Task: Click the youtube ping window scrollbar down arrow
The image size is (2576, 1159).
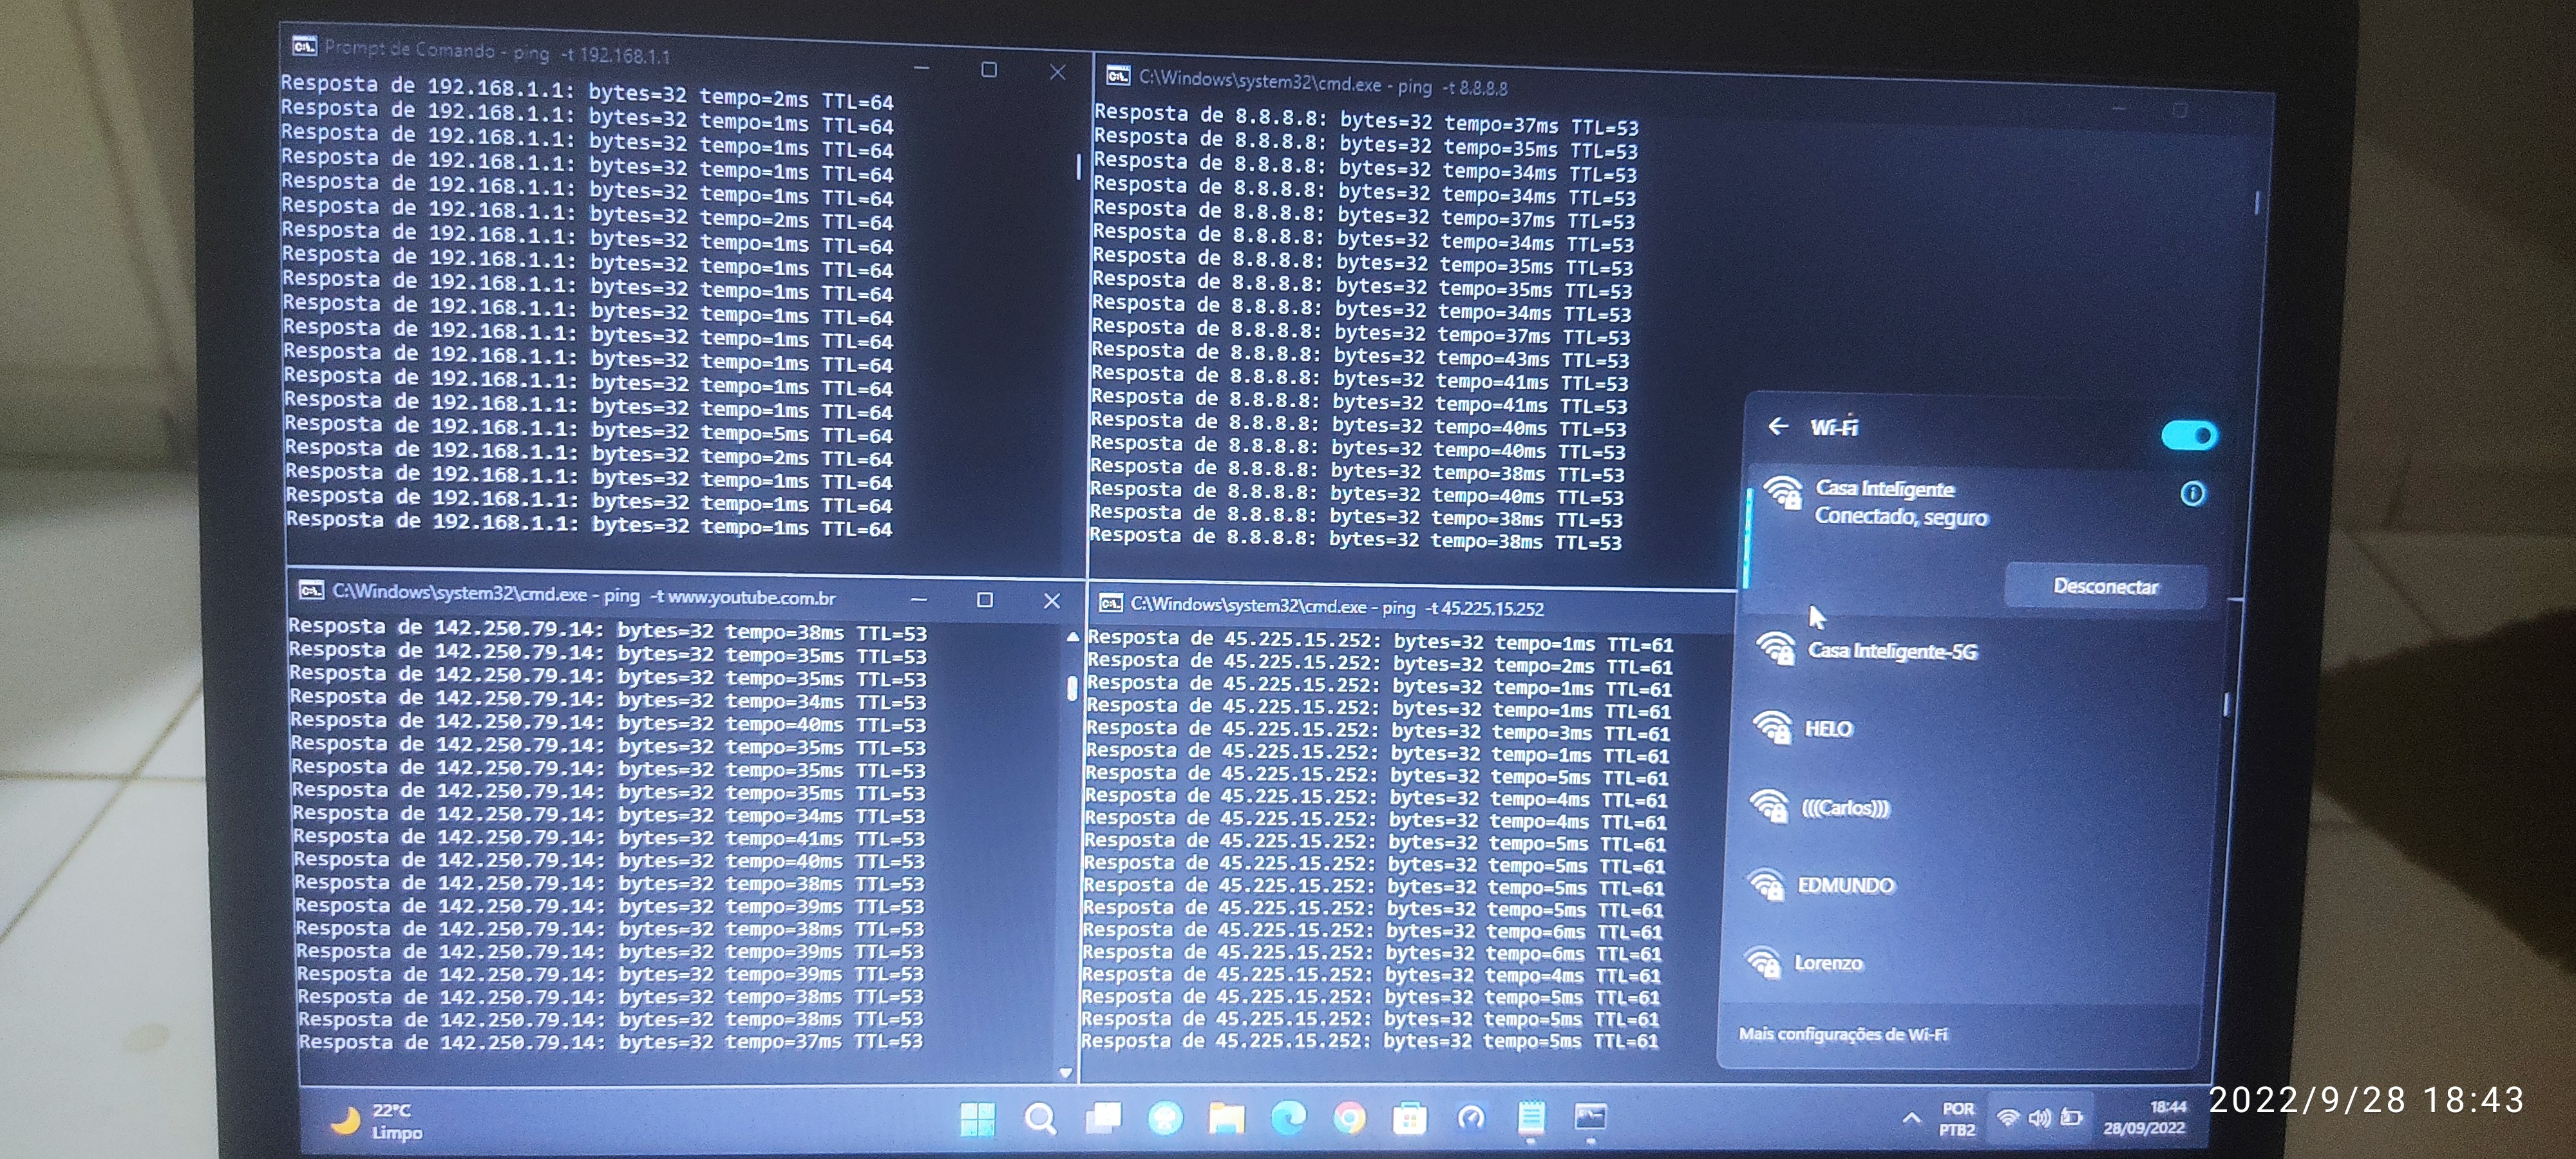Action: click(x=1066, y=1073)
